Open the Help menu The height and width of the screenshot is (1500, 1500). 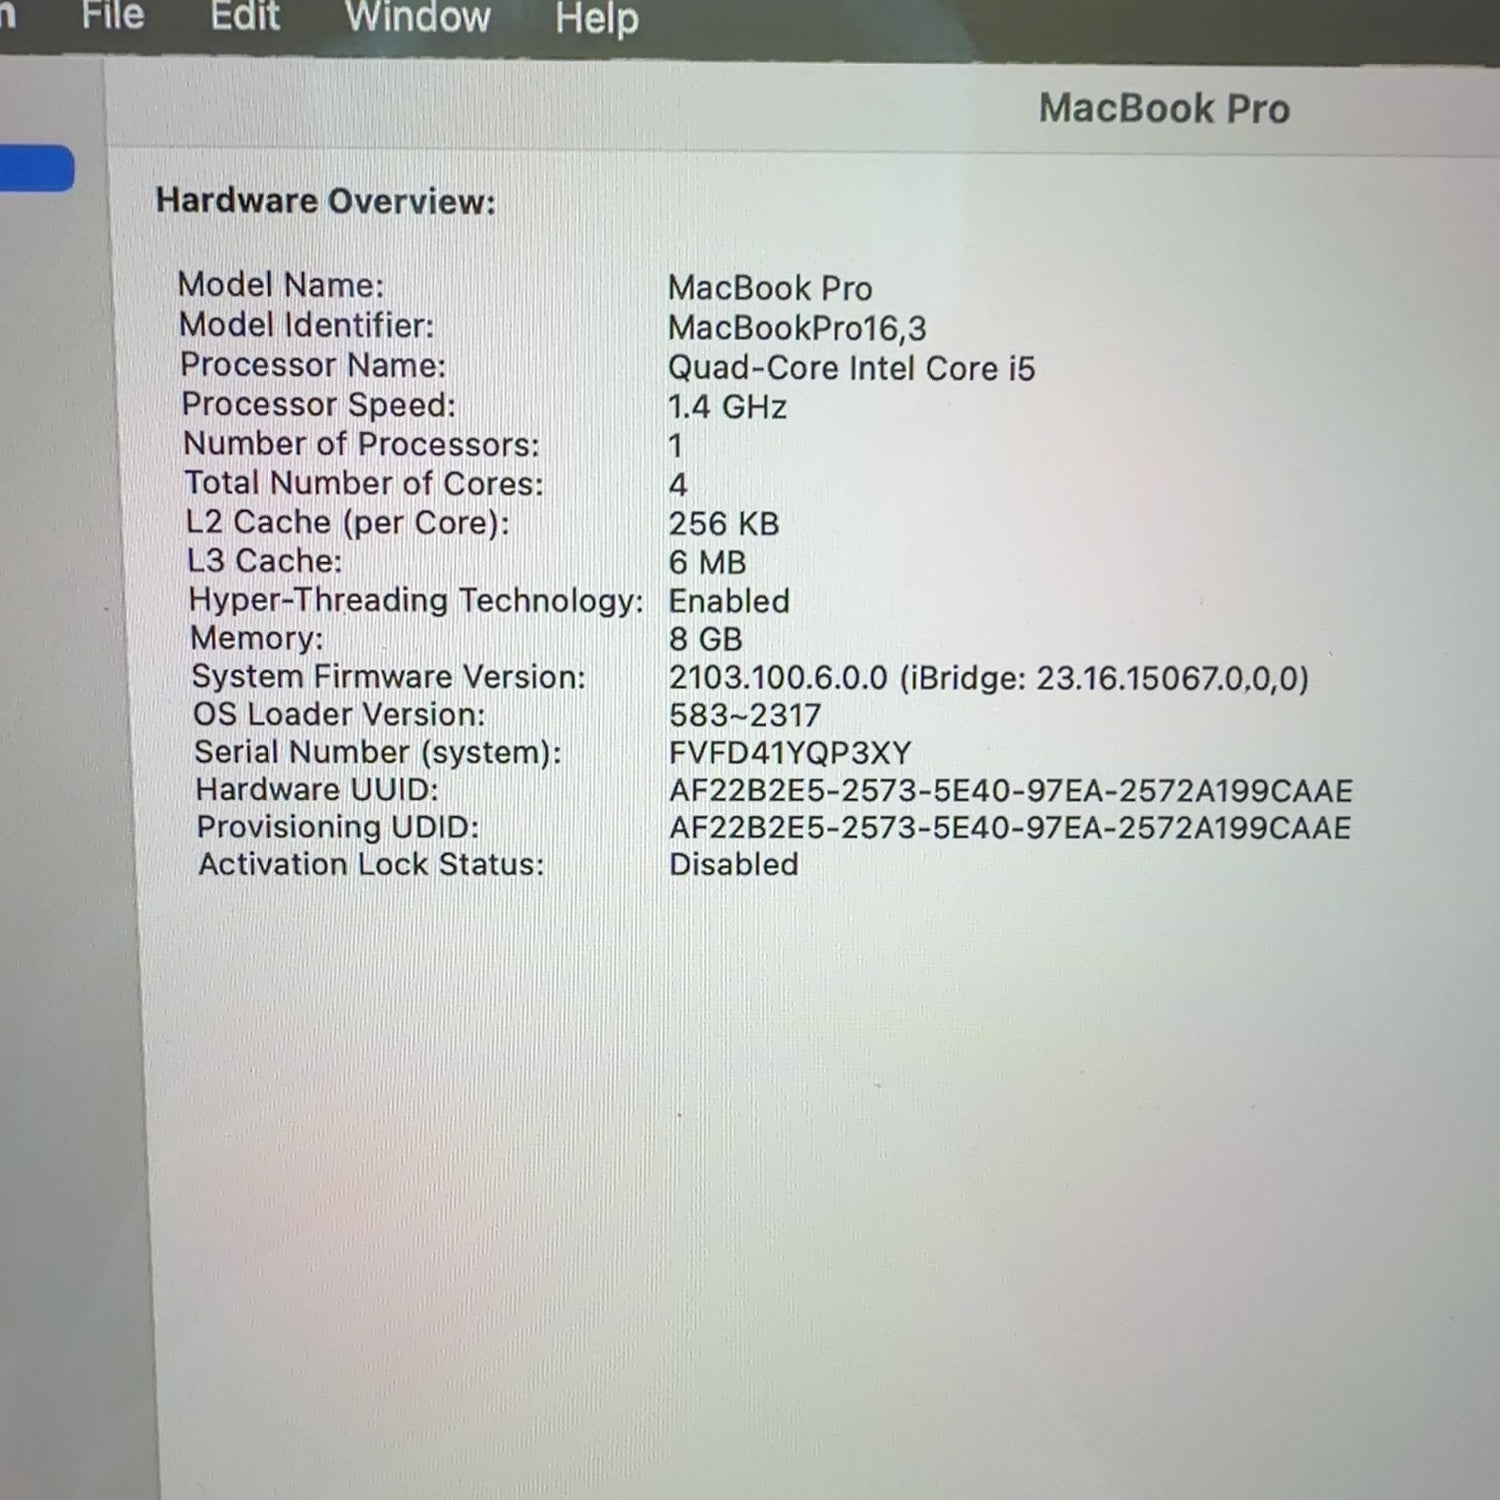[x=597, y=20]
